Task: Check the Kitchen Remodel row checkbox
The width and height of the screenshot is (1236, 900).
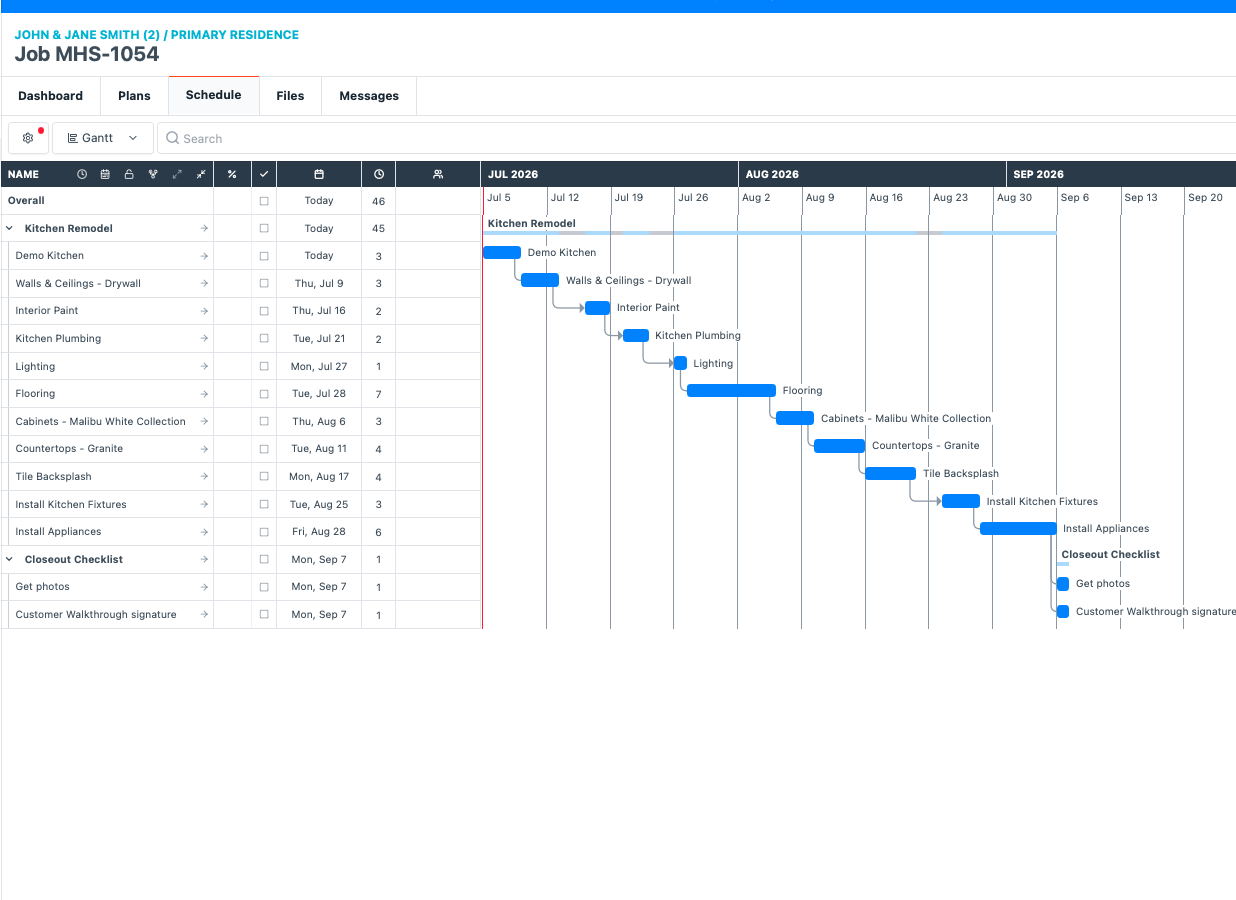Action: [x=264, y=229]
